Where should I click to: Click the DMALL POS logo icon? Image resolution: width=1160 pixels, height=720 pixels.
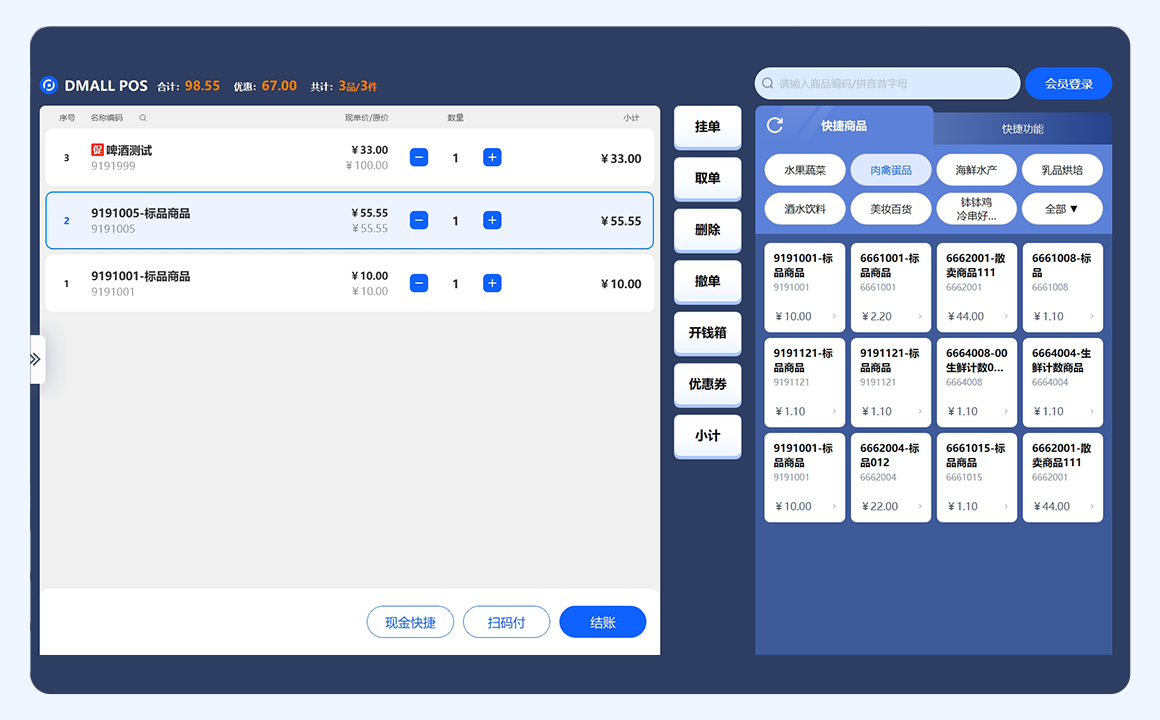(49, 86)
